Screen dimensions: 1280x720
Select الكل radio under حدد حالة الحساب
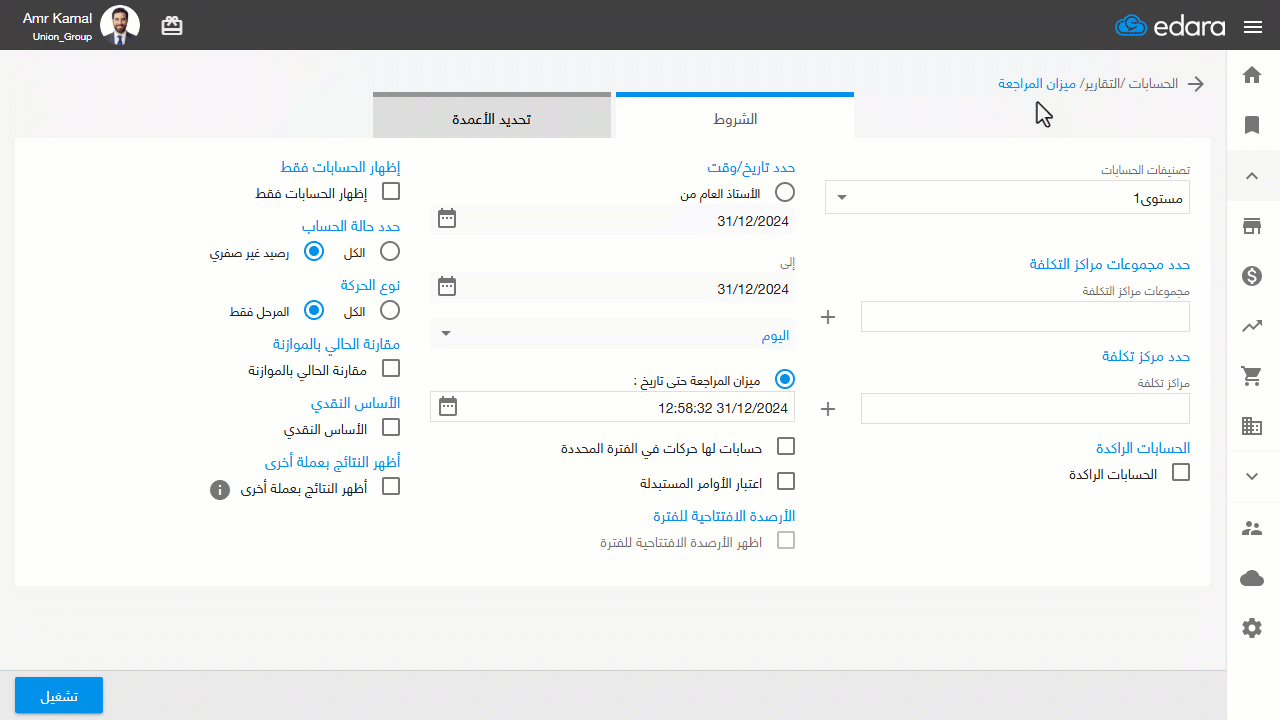pyautogui.click(x=391, y=251)
